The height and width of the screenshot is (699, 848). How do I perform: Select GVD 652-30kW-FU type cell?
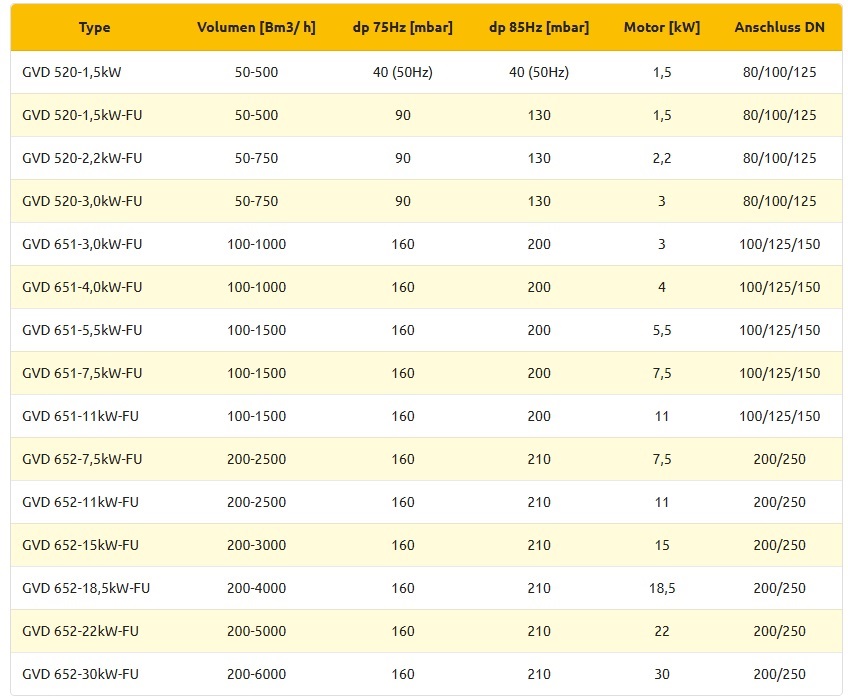click(x=80, y=674)
